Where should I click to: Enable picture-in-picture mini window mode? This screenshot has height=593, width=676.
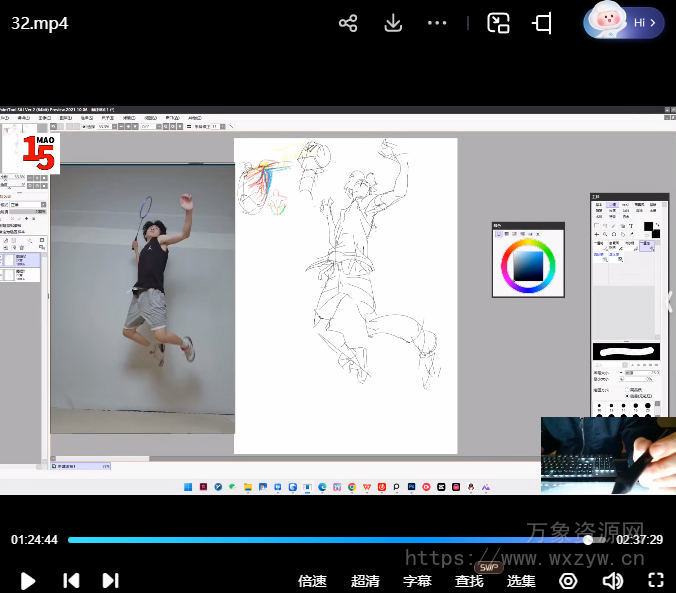tap(498, 23)
